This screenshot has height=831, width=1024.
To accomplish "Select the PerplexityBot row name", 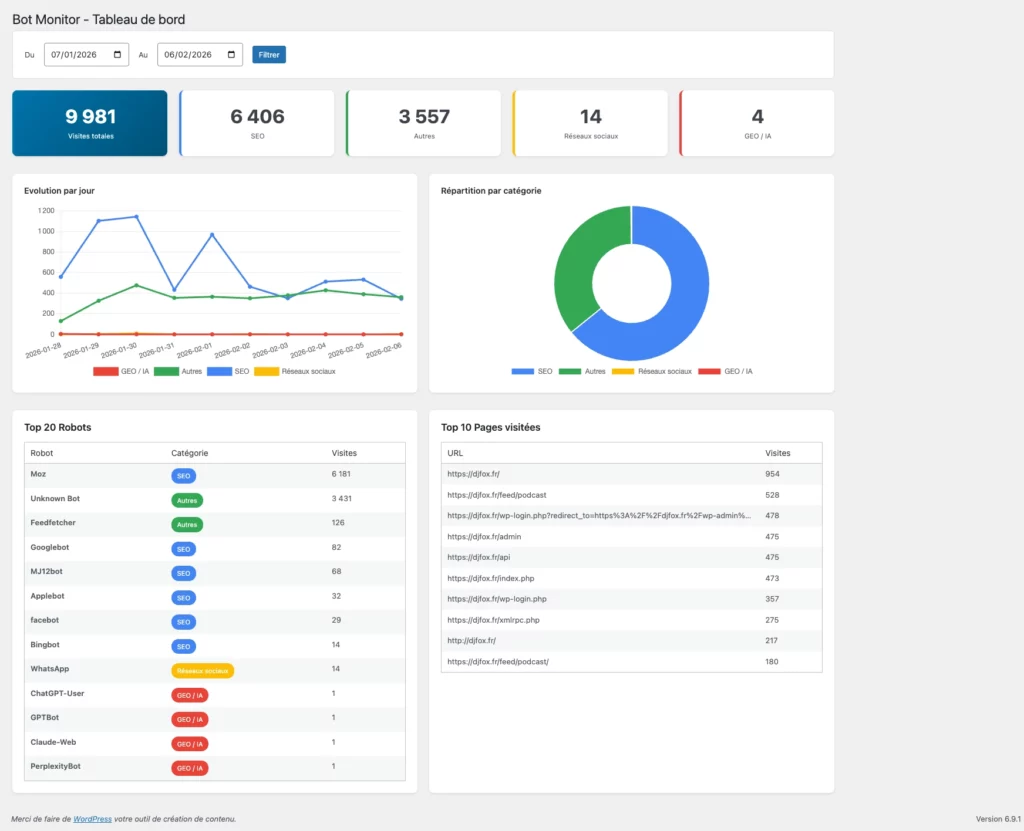I will tap(56, 767).
